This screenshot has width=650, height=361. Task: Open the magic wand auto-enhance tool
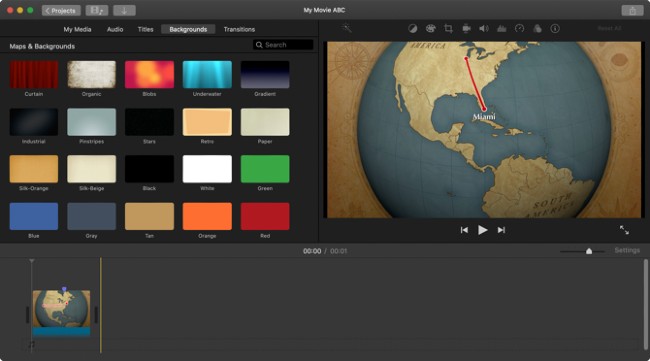point(347,28)
